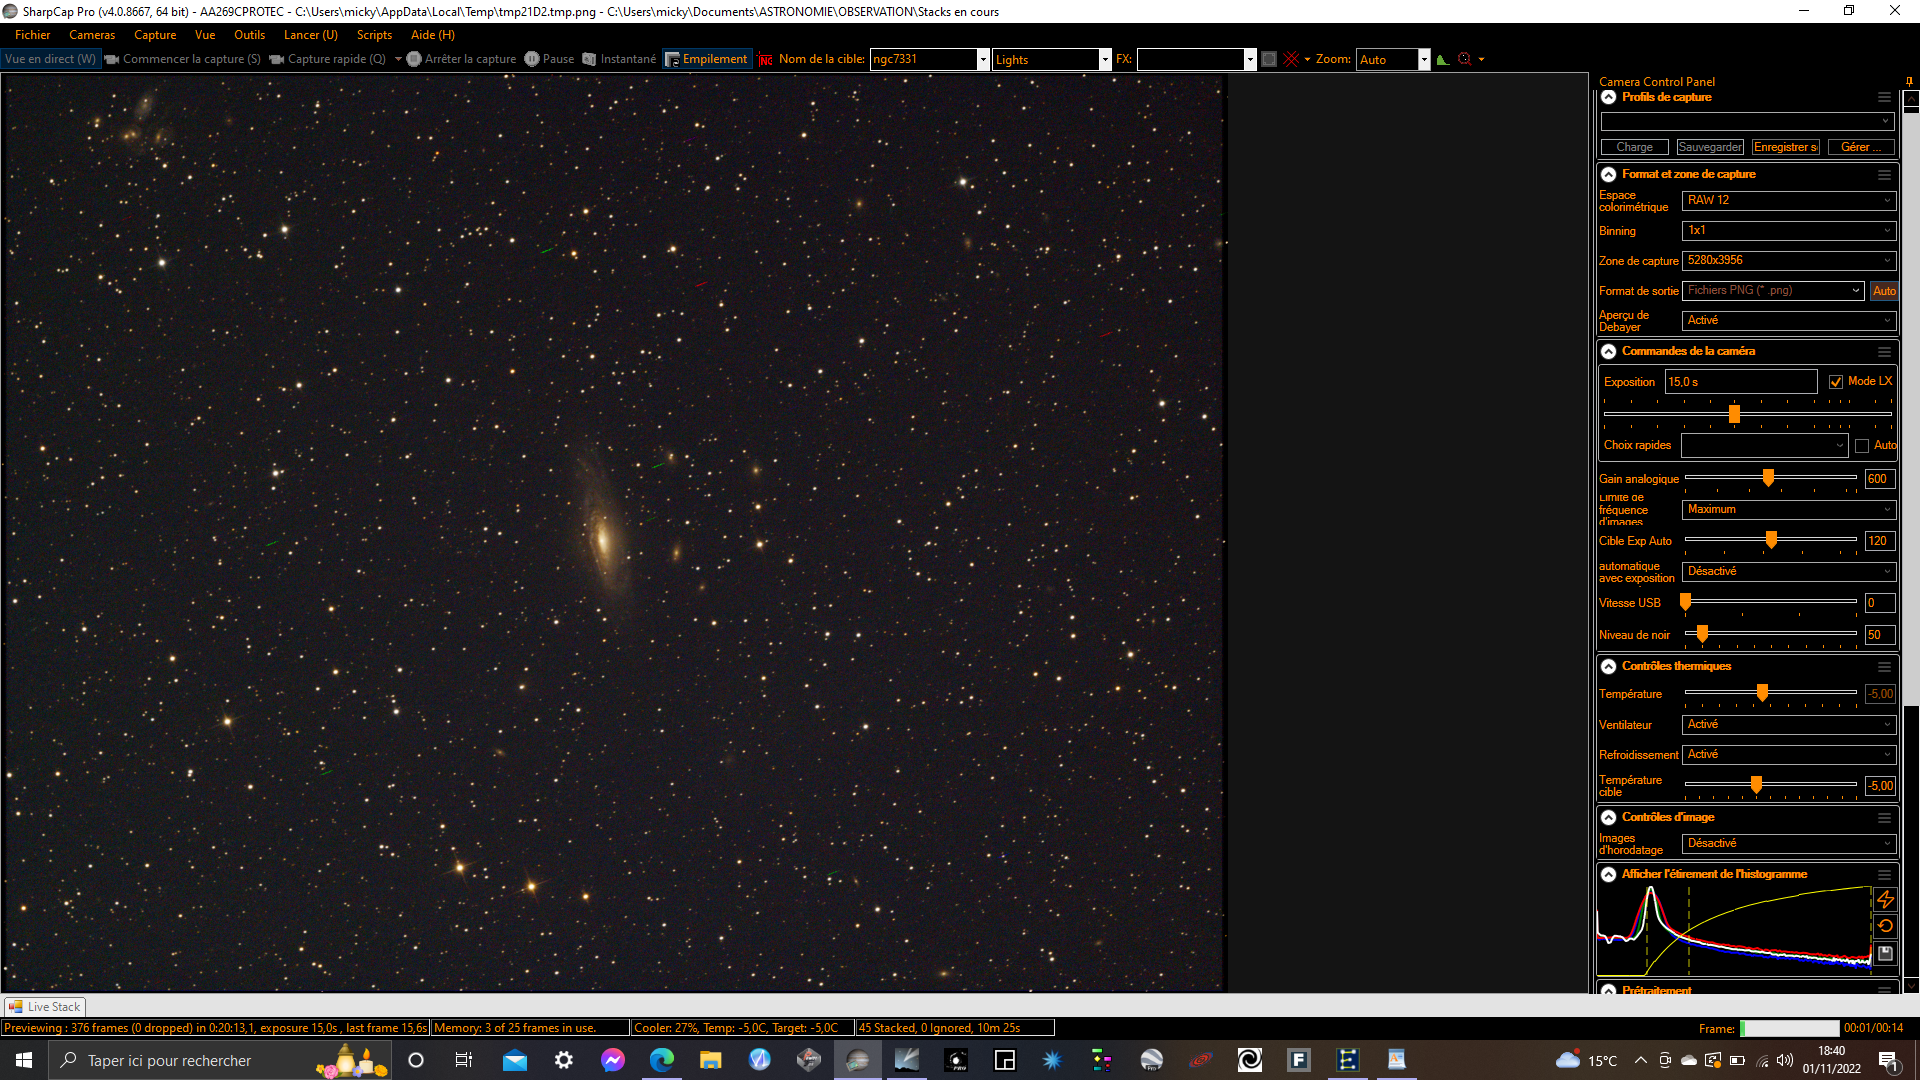Open the Fichier menu
This screenshot has height=1080, width=1920.
33,35
